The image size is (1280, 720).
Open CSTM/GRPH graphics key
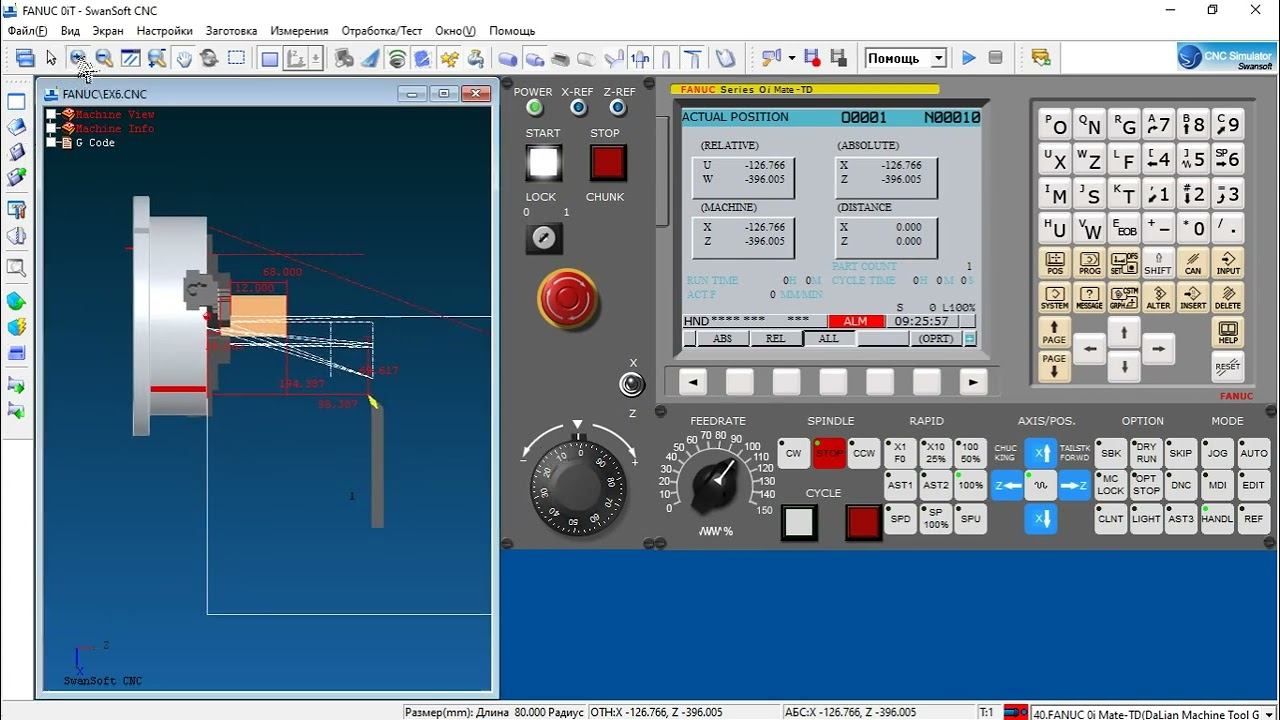[x=1124, y=297]
